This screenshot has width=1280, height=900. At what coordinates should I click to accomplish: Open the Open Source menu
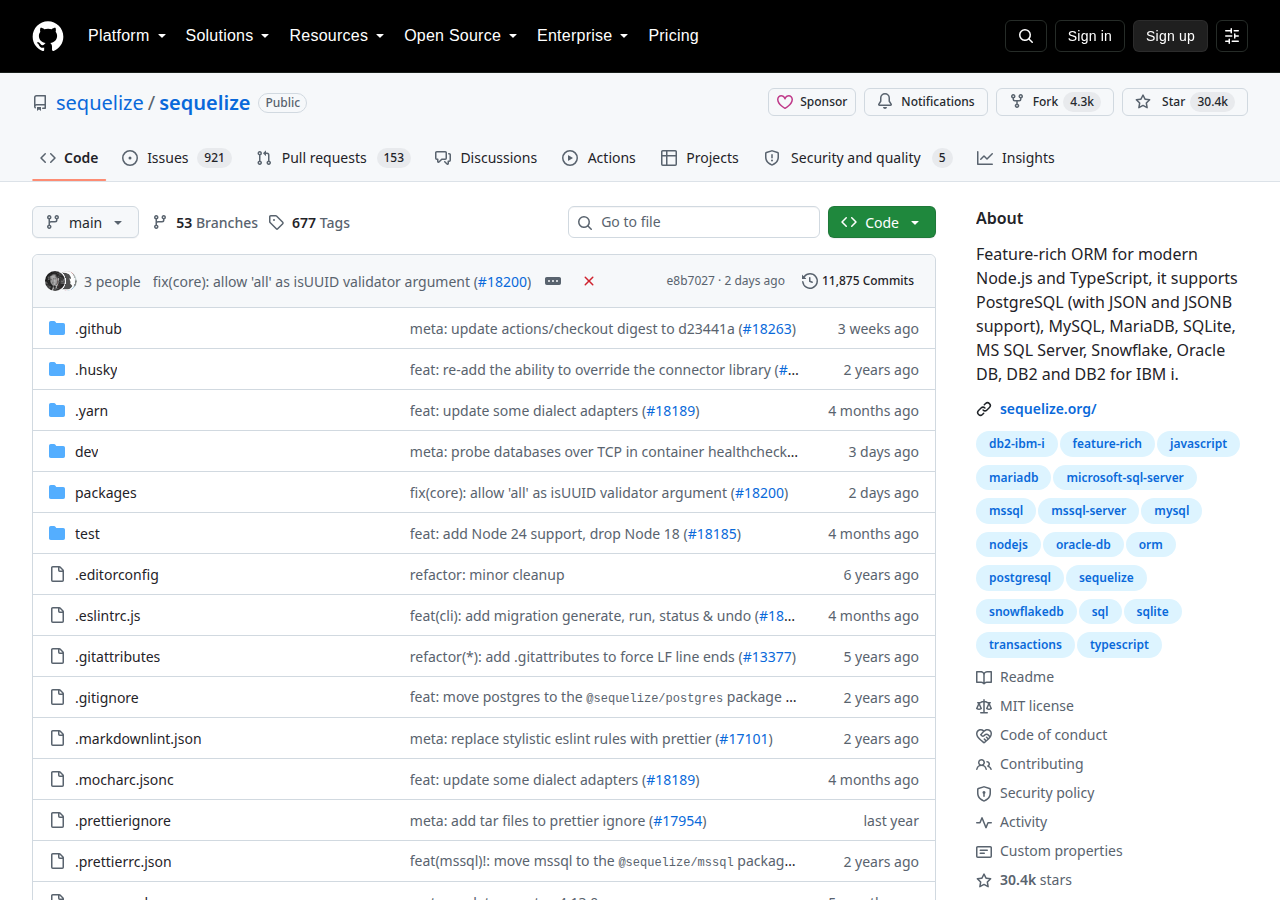[x=460, y=35]
